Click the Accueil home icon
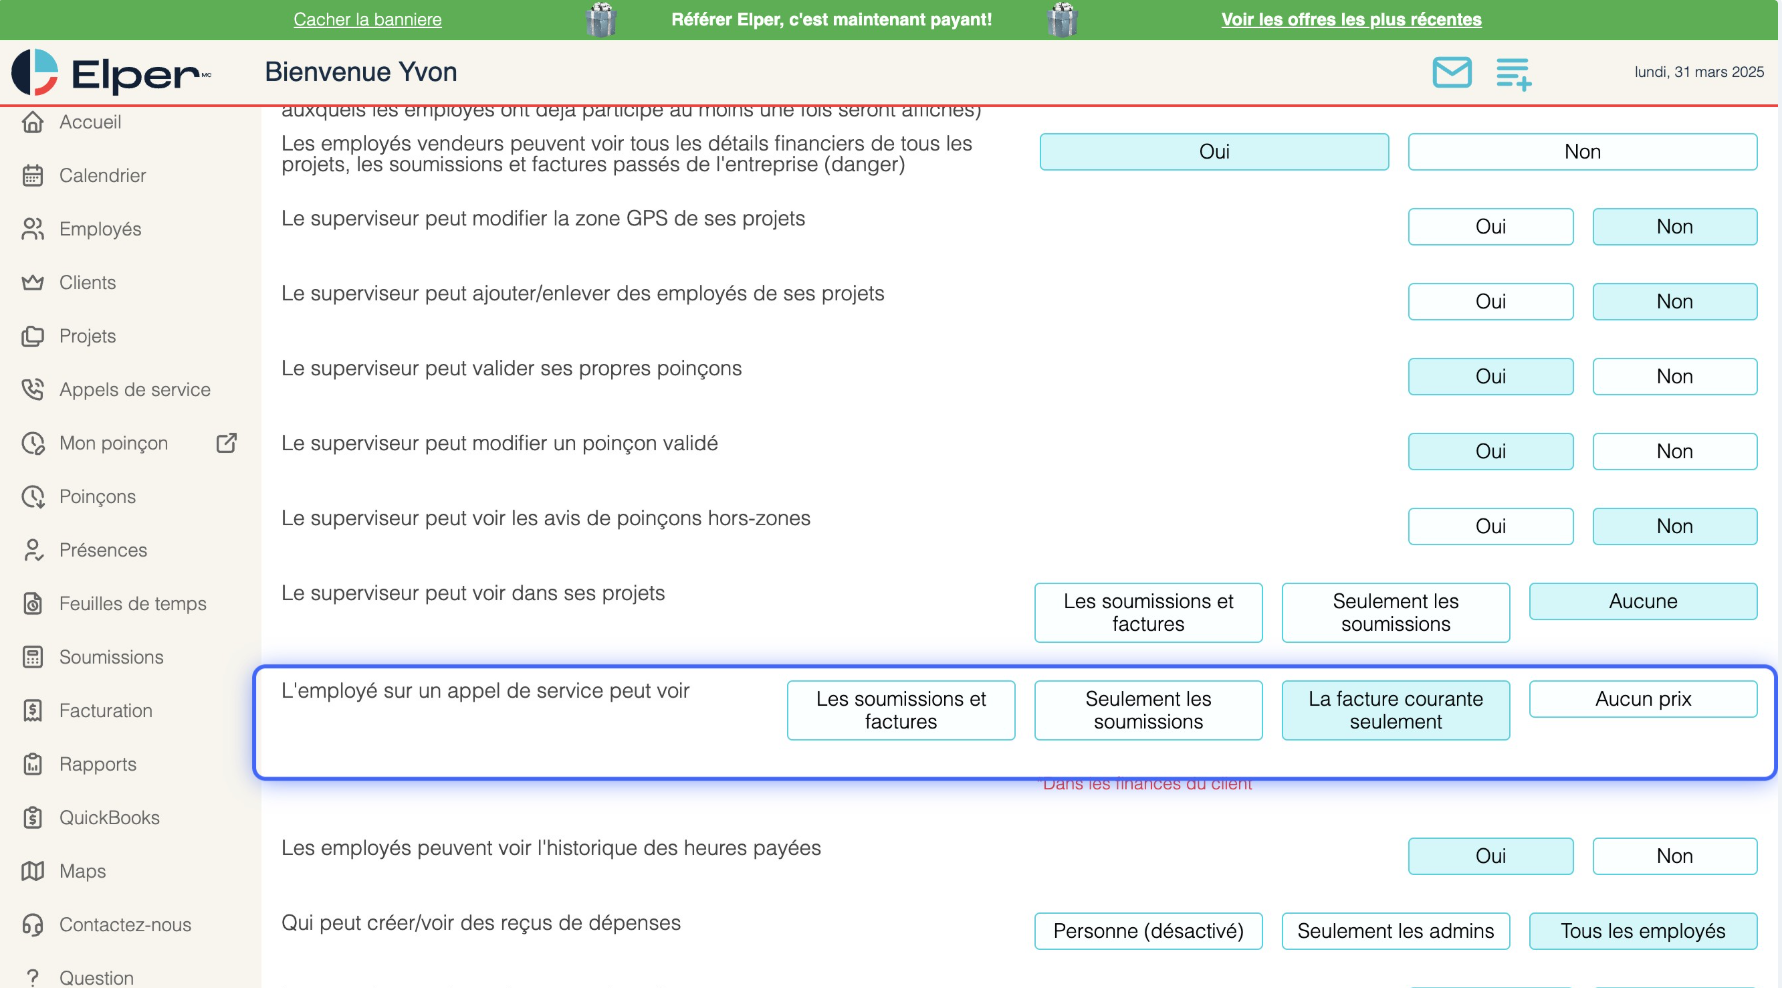Image resolution: width=1790 pixels, height=988 pixels. click(33, 122)
